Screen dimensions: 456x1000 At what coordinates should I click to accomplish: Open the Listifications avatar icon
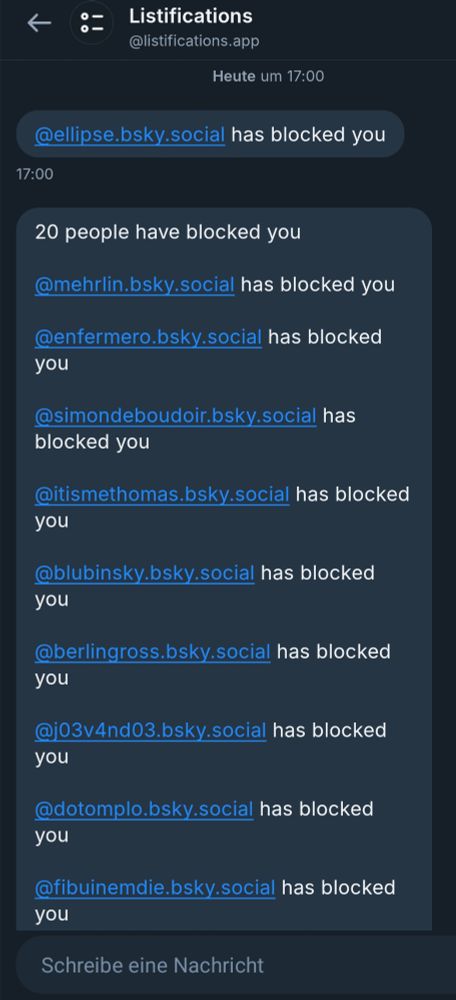(x=91, y=24)
